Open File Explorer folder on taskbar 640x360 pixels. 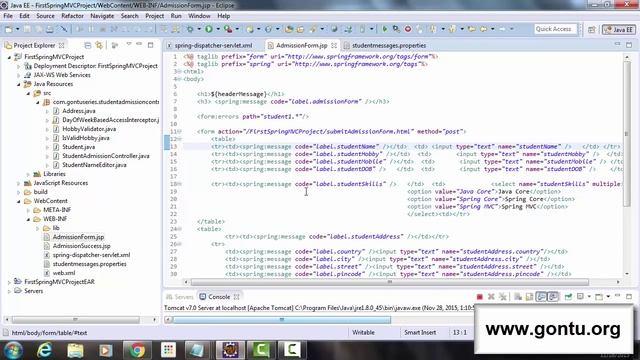tap(75, 350)
